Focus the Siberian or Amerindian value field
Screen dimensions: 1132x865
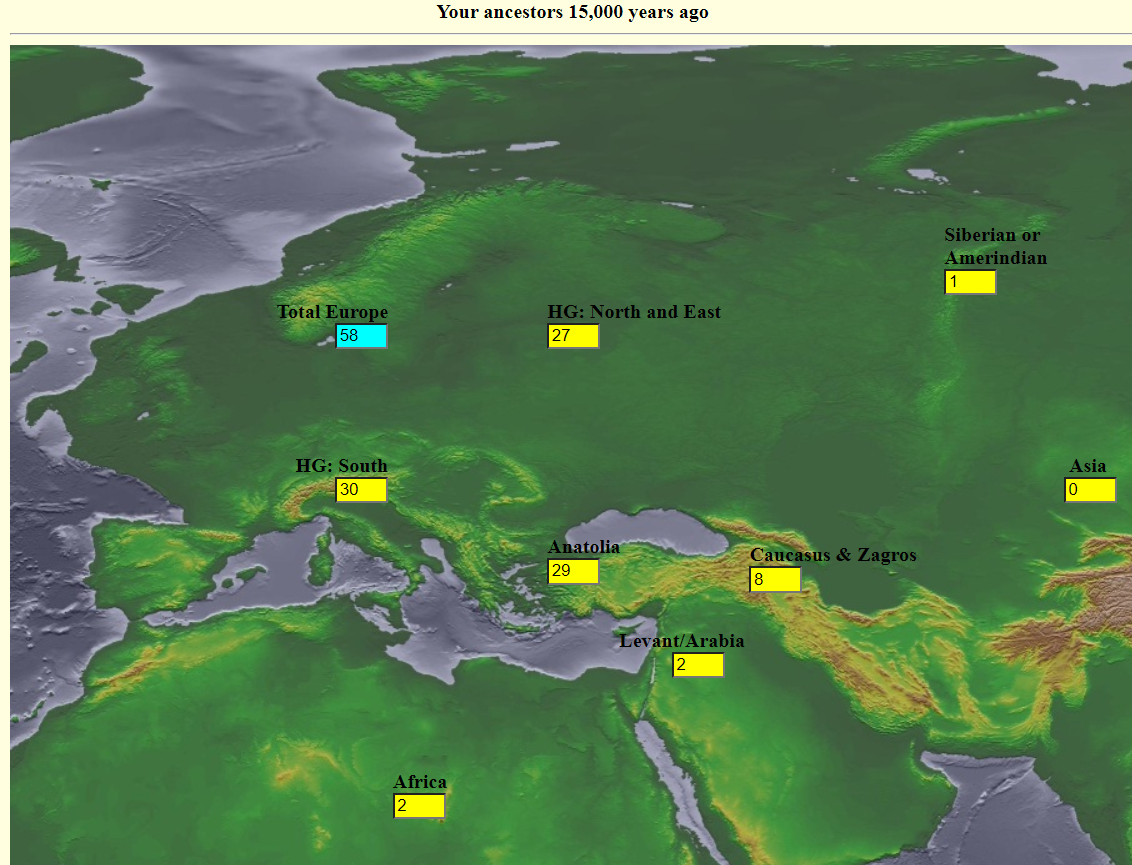click(x=970, y=282)
